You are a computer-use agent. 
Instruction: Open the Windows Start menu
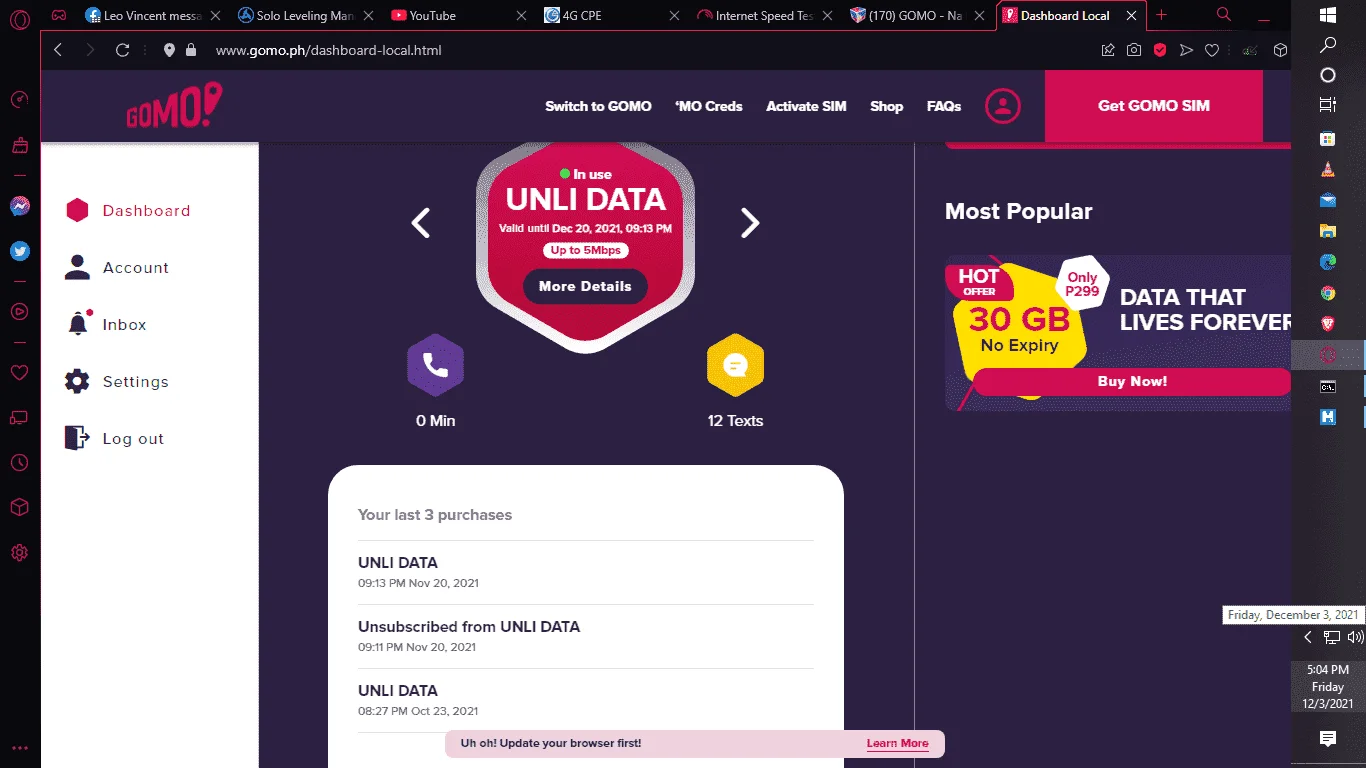(1328, 15)
